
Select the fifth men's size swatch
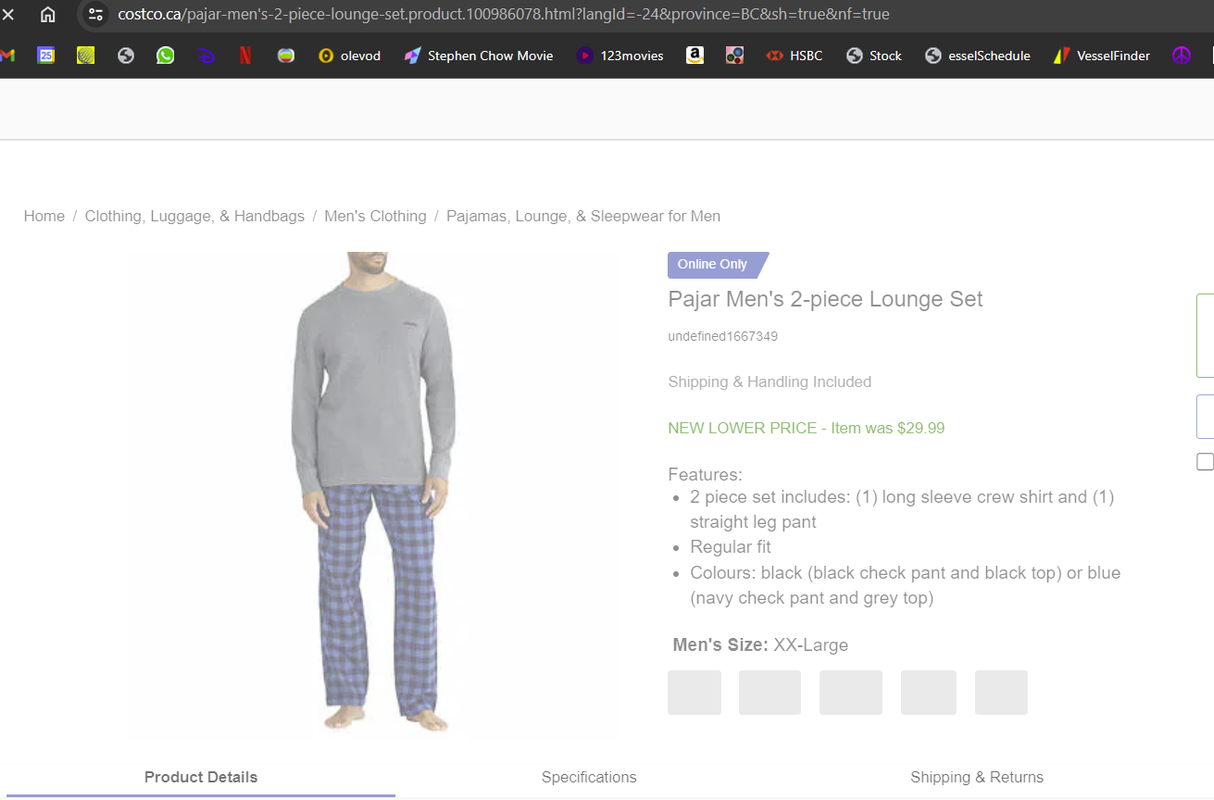[x=1001, y=692]
